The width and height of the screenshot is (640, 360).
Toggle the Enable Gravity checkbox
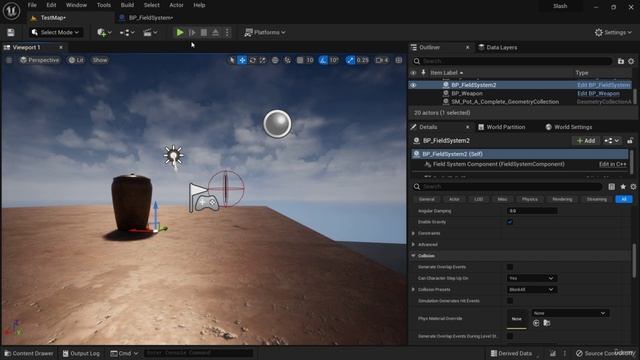pos(510,222)
